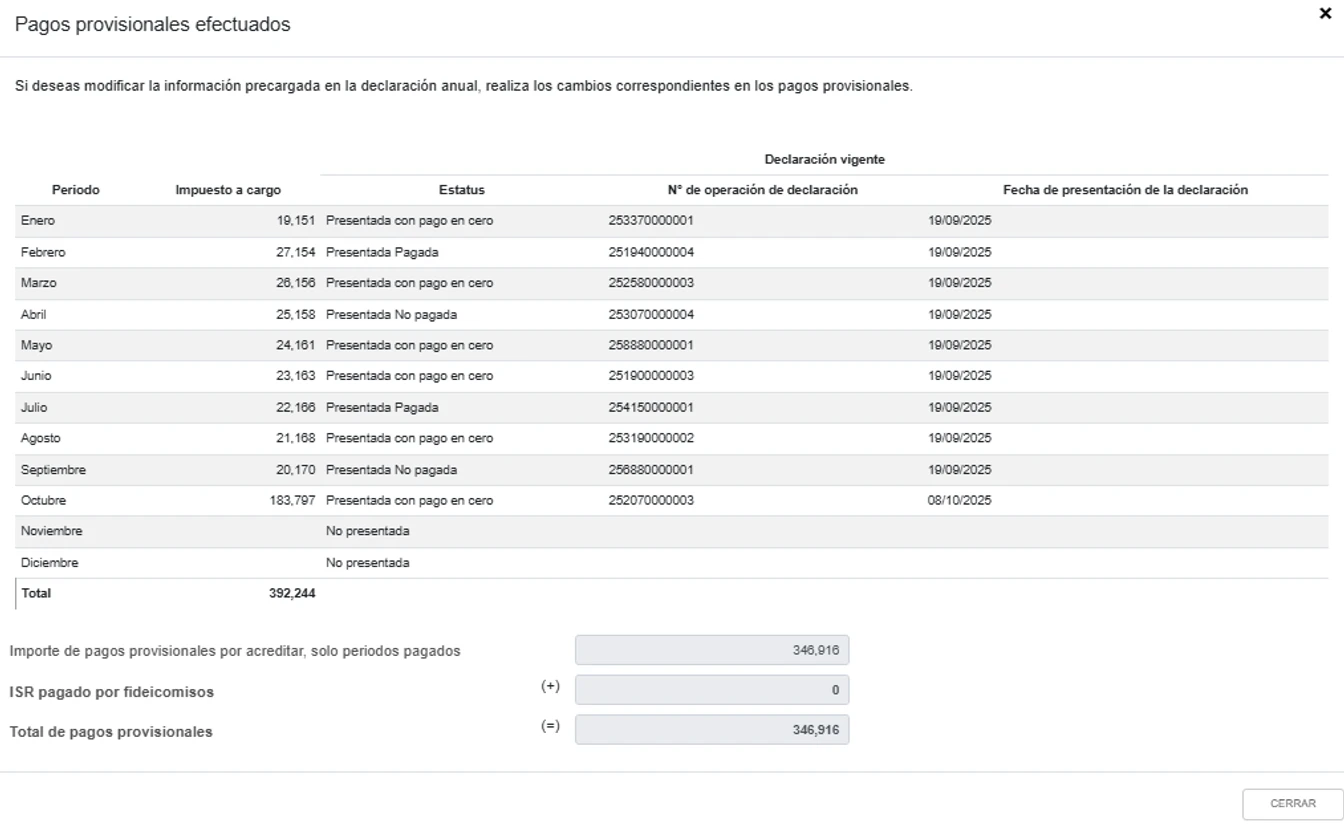Click the Diciembre period cell
The height and width of the screenshot is (827, 1344).
click(50, 563)
